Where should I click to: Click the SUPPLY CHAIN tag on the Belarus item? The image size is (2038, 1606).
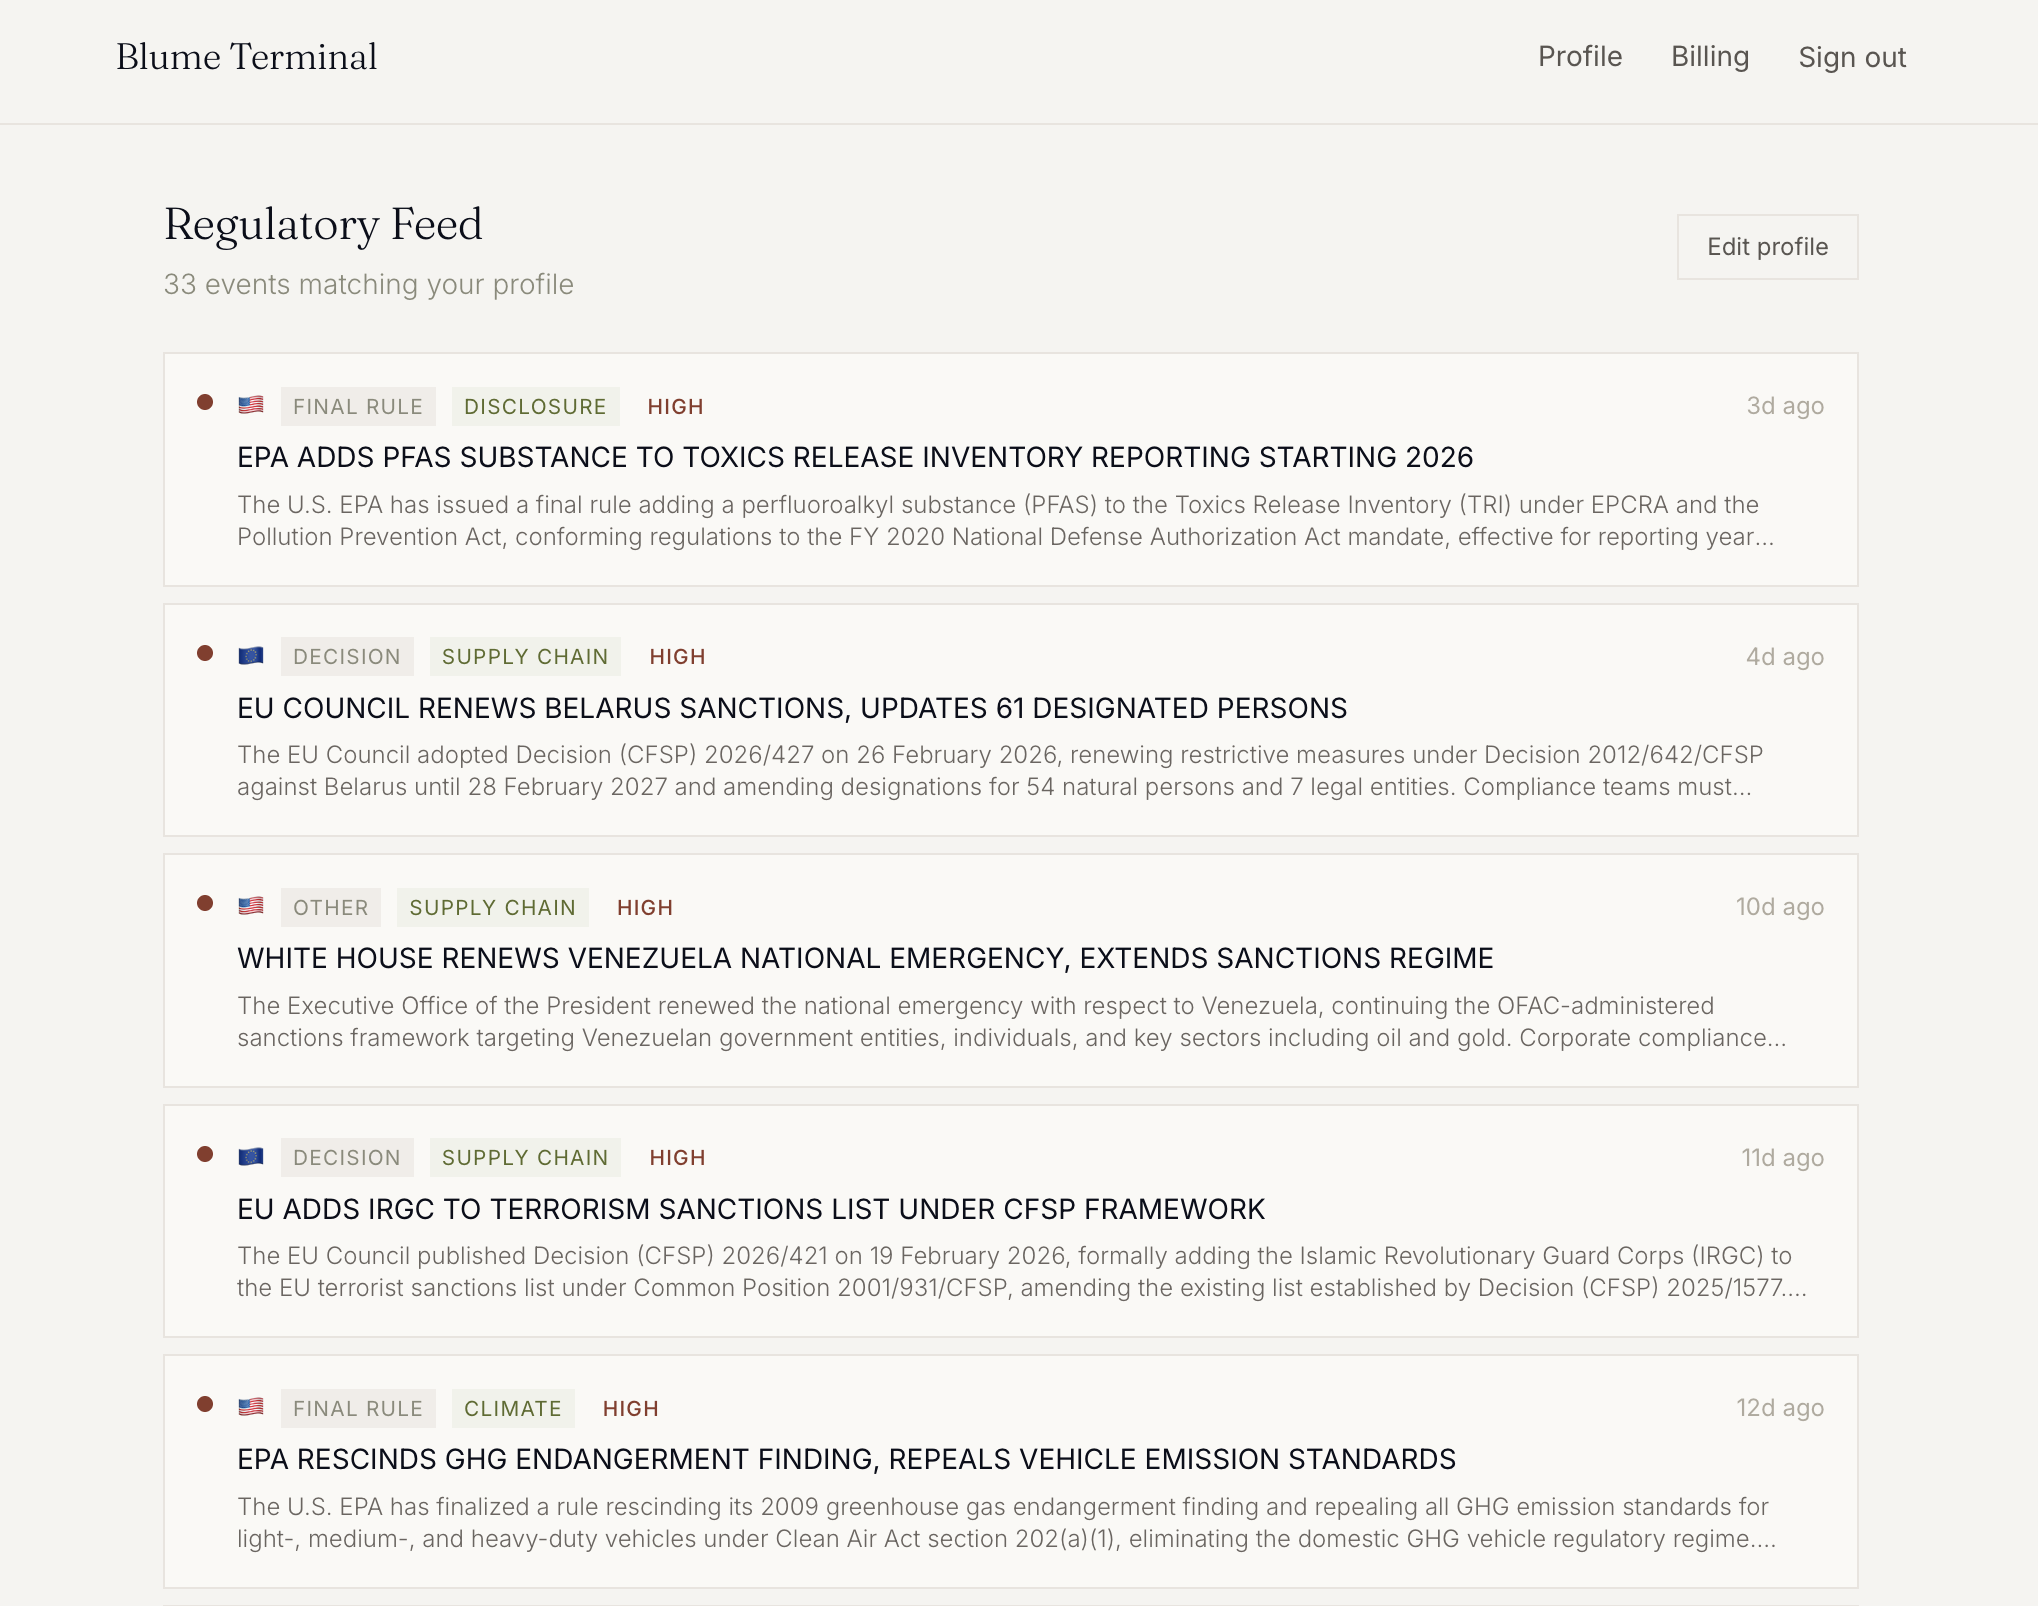(x=525, y=656)
